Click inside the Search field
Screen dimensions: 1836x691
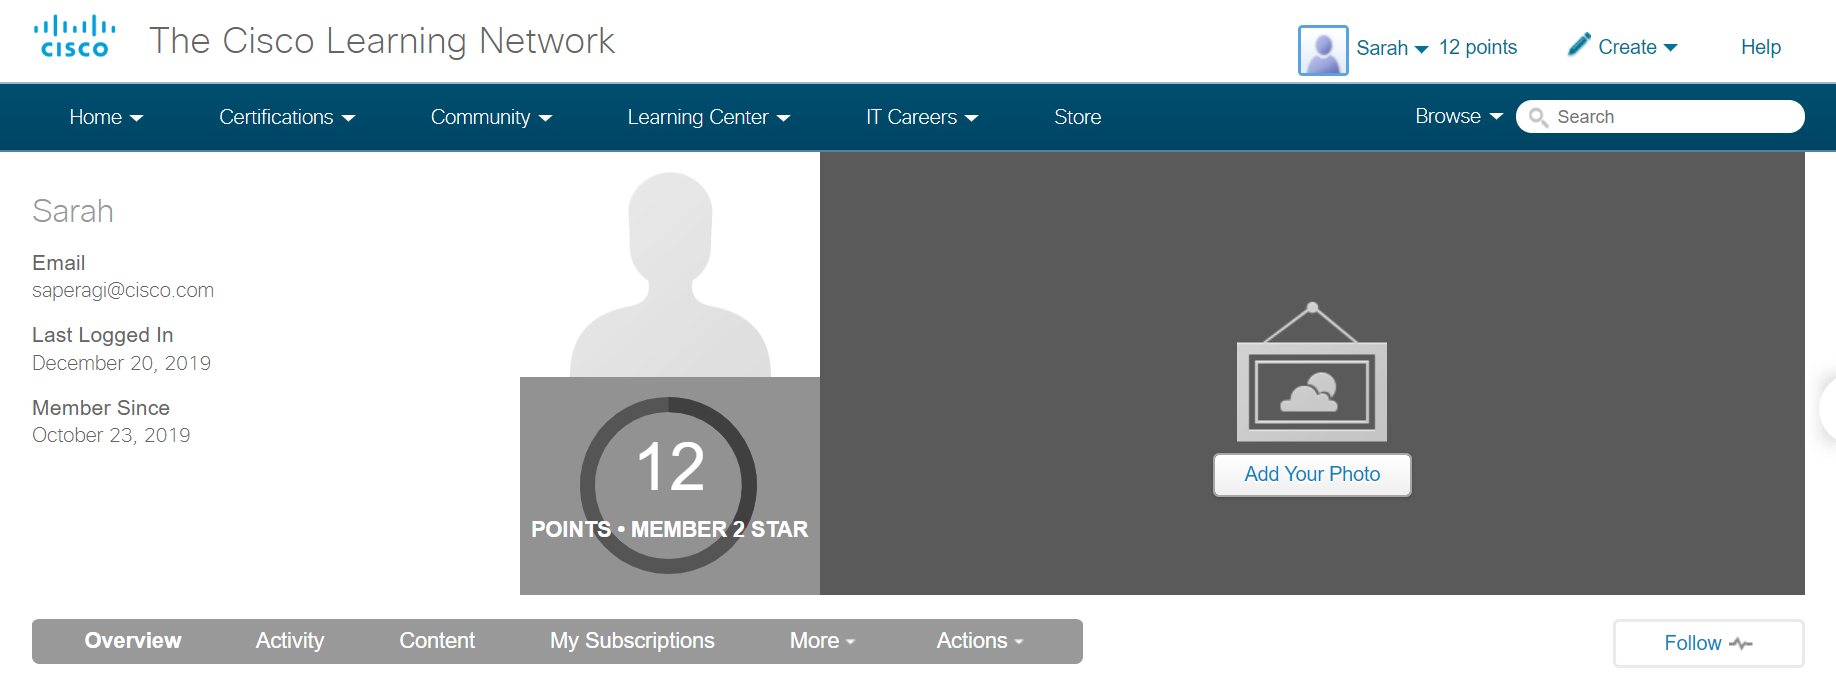(x=1660, y=117)
